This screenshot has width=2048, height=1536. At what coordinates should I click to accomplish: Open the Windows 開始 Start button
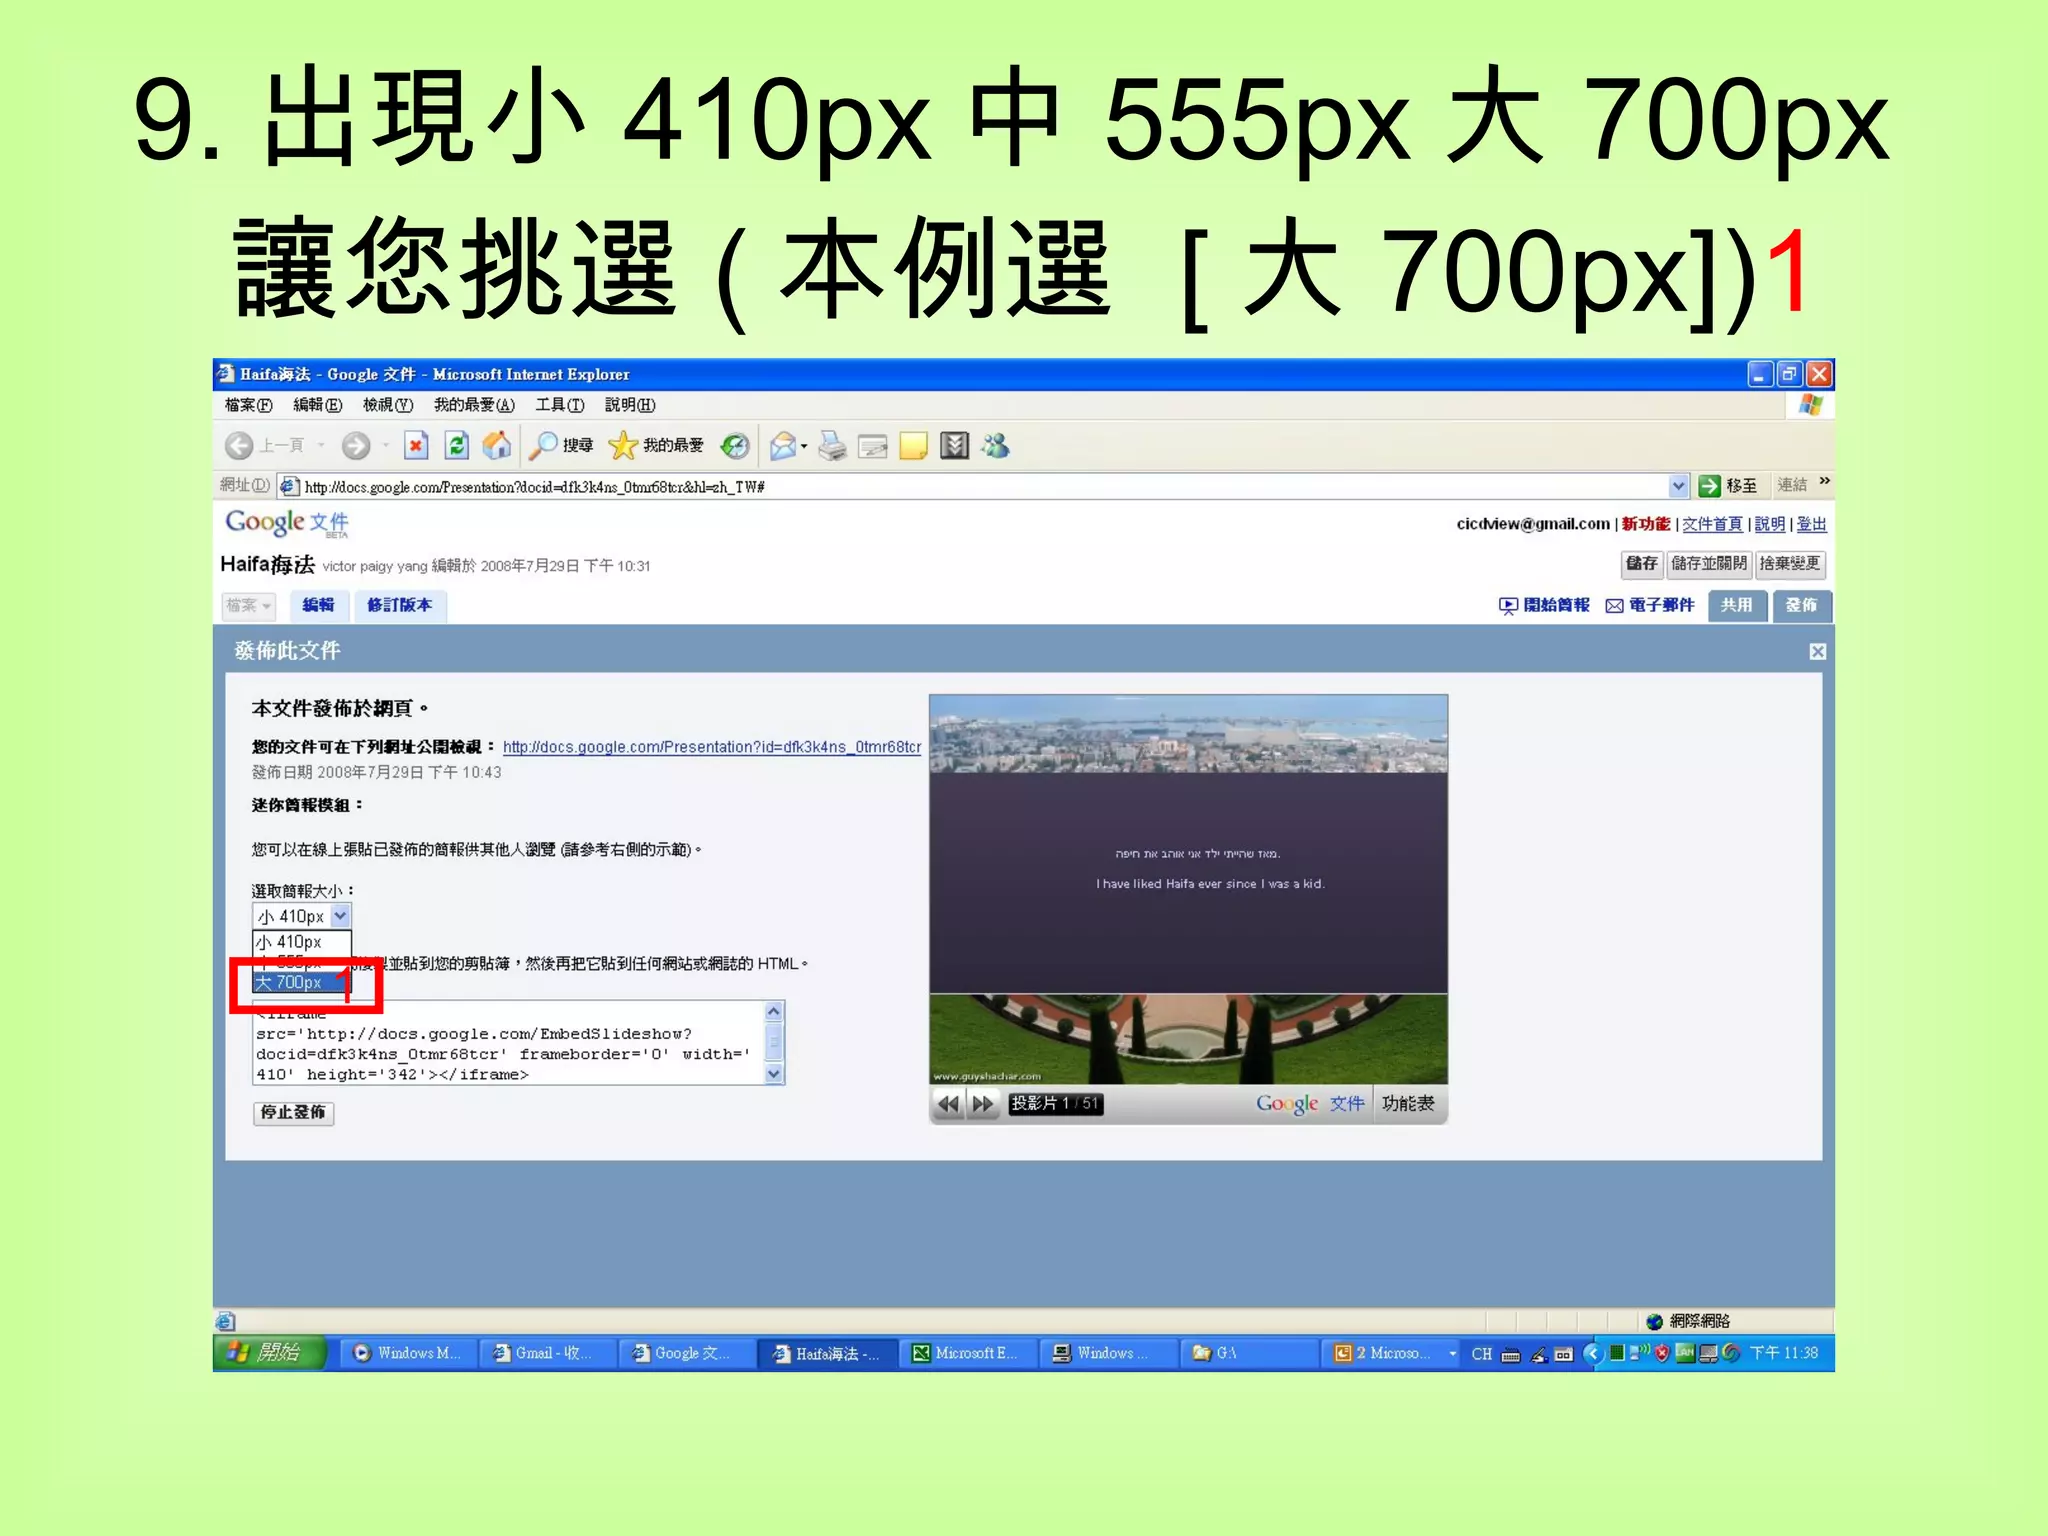[x=270, y=1353]
